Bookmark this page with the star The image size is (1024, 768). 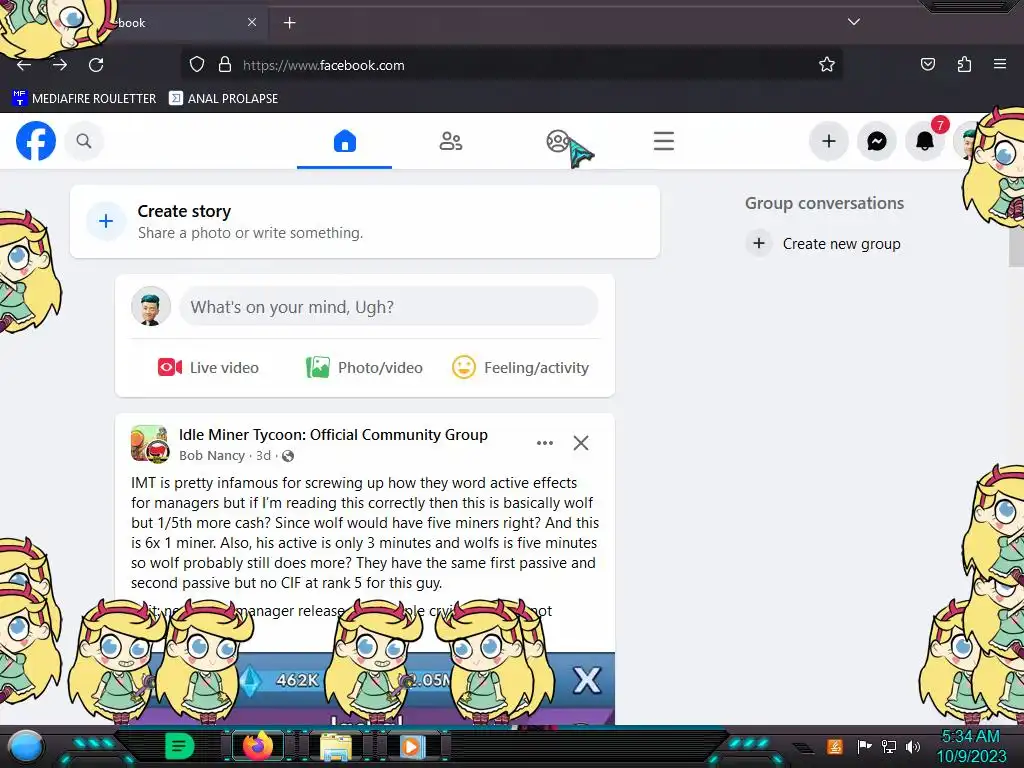click(x=827, y=65)
